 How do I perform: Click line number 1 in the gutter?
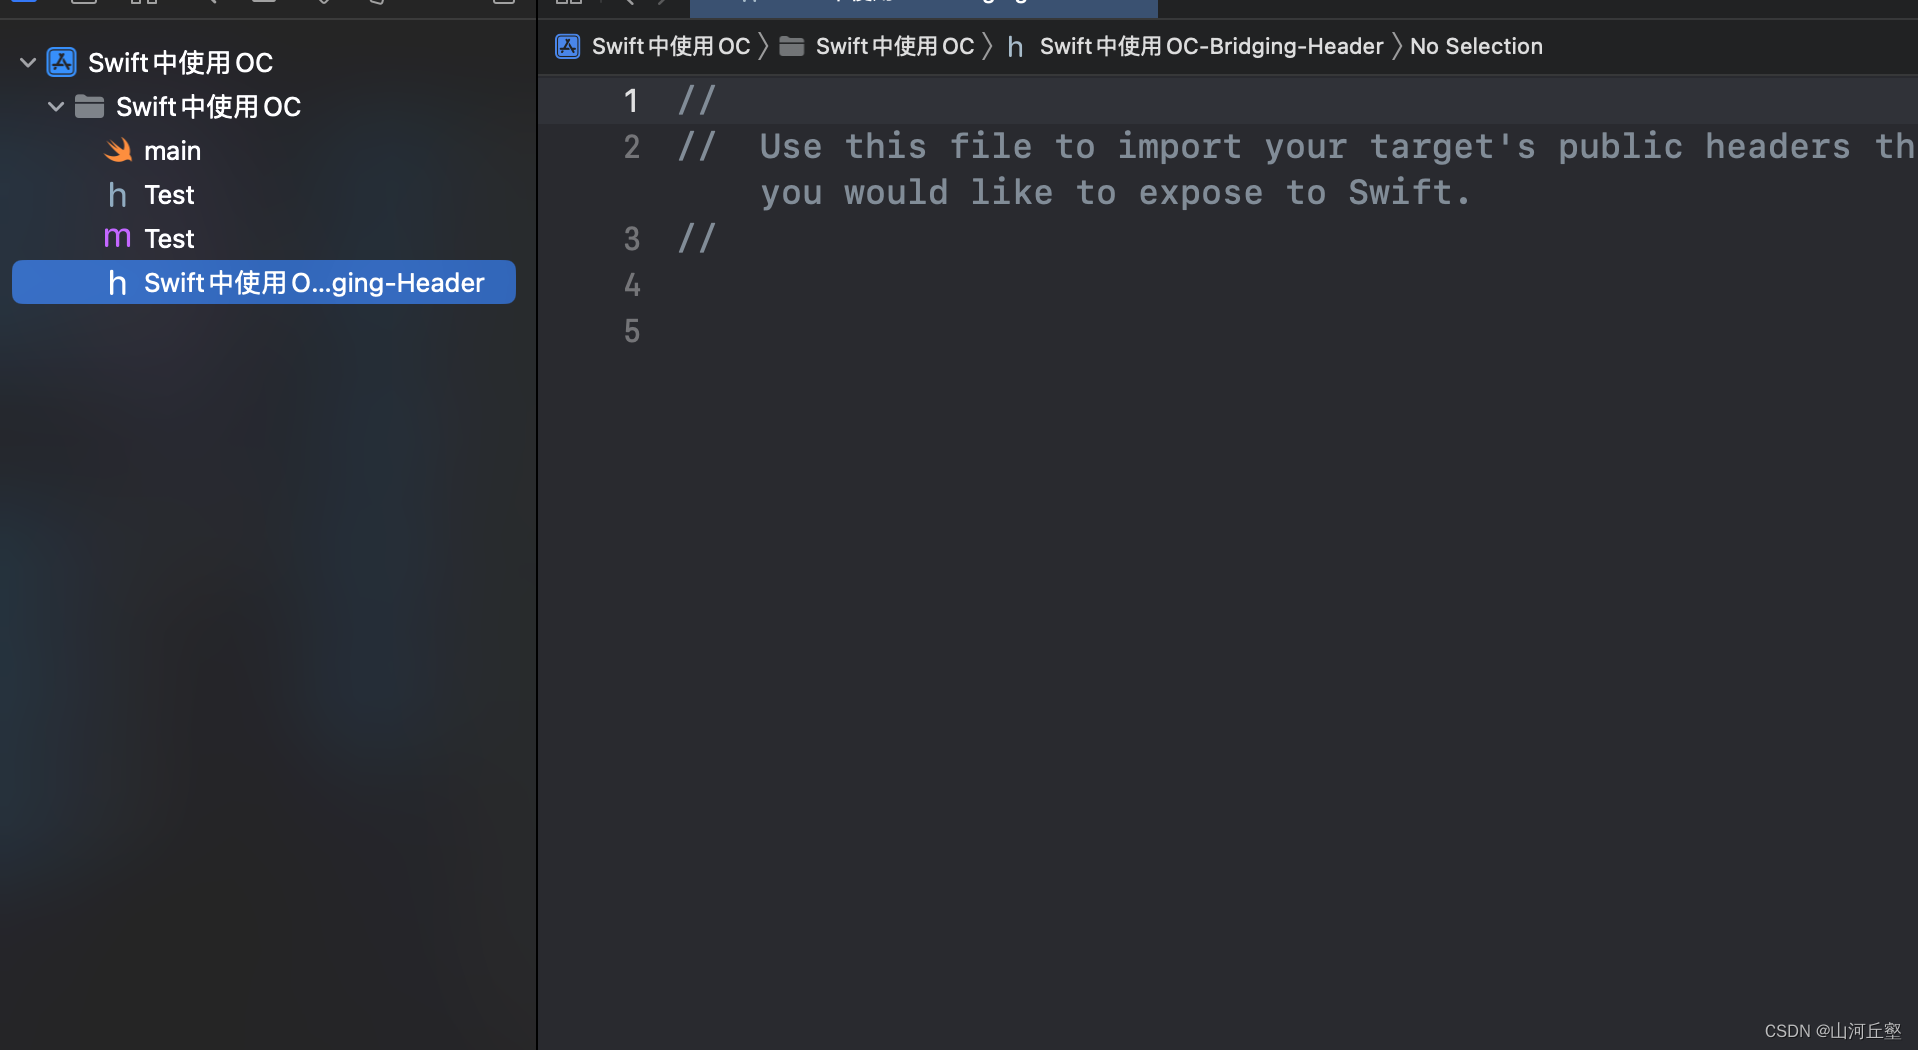(x=631, y=101)
